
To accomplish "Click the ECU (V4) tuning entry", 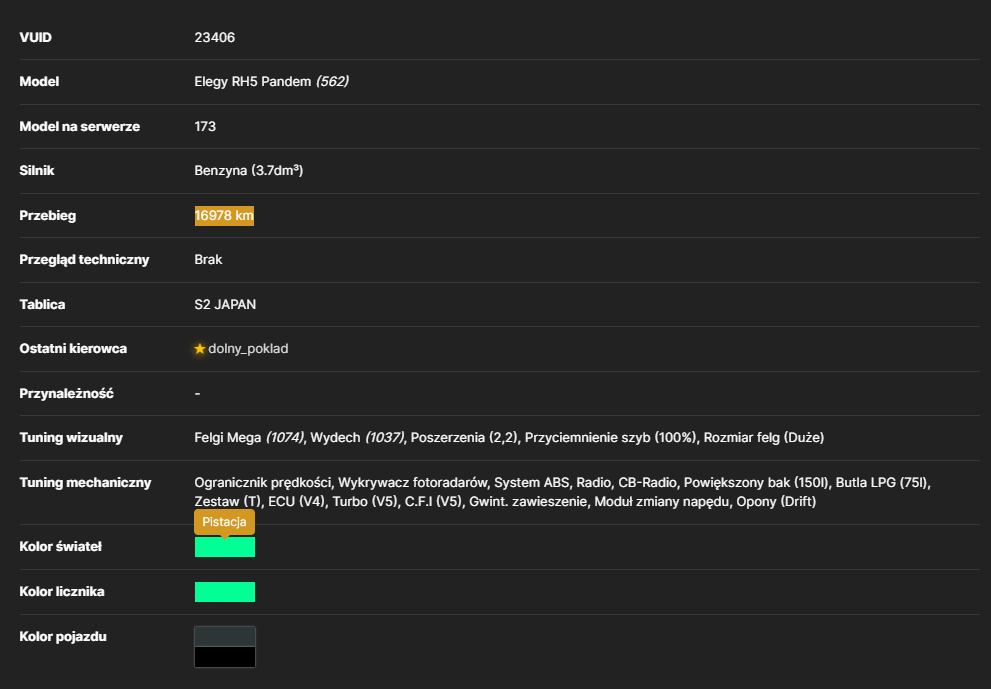I will [296, 502].
